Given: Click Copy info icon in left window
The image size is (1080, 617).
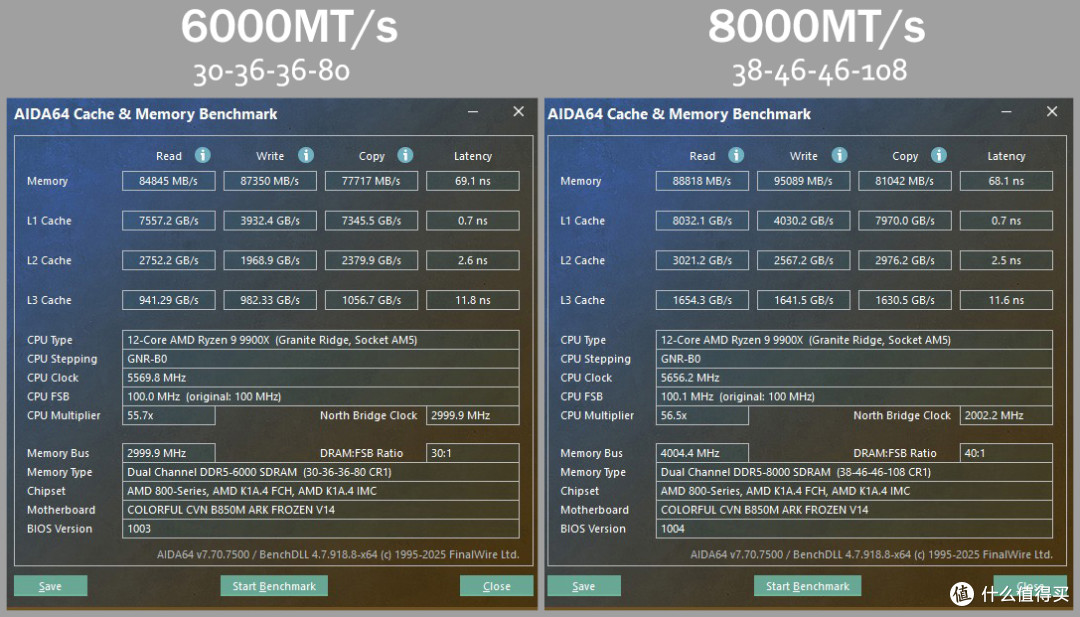Looking at the screenshot, I should (x=405, y=155).
